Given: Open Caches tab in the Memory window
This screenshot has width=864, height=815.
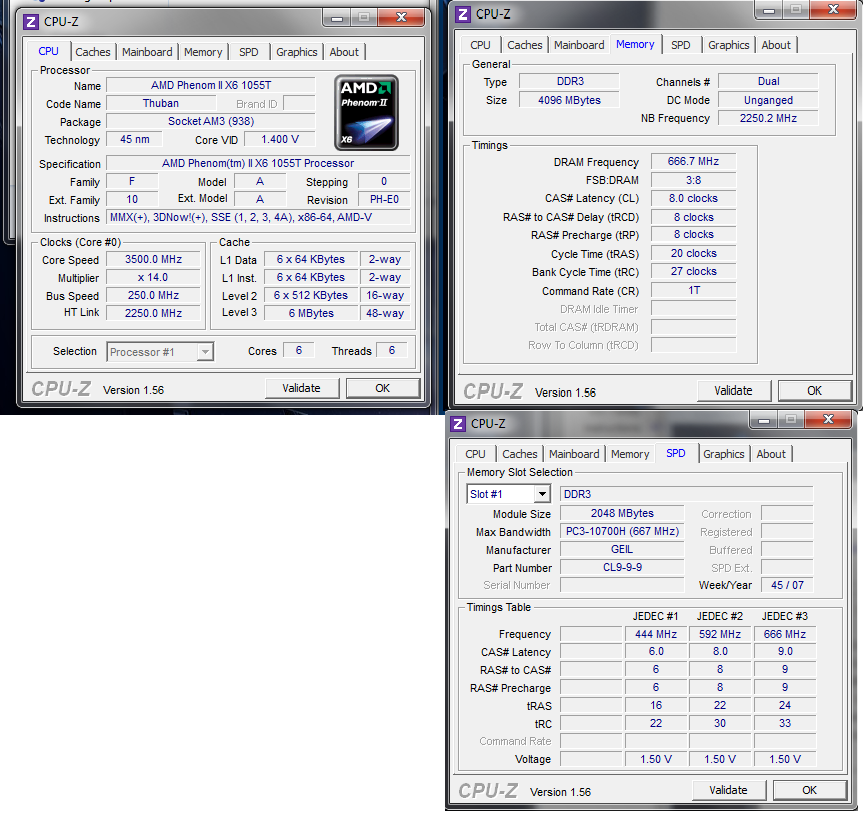Looking at the screenshot, I should coord(525,45).
